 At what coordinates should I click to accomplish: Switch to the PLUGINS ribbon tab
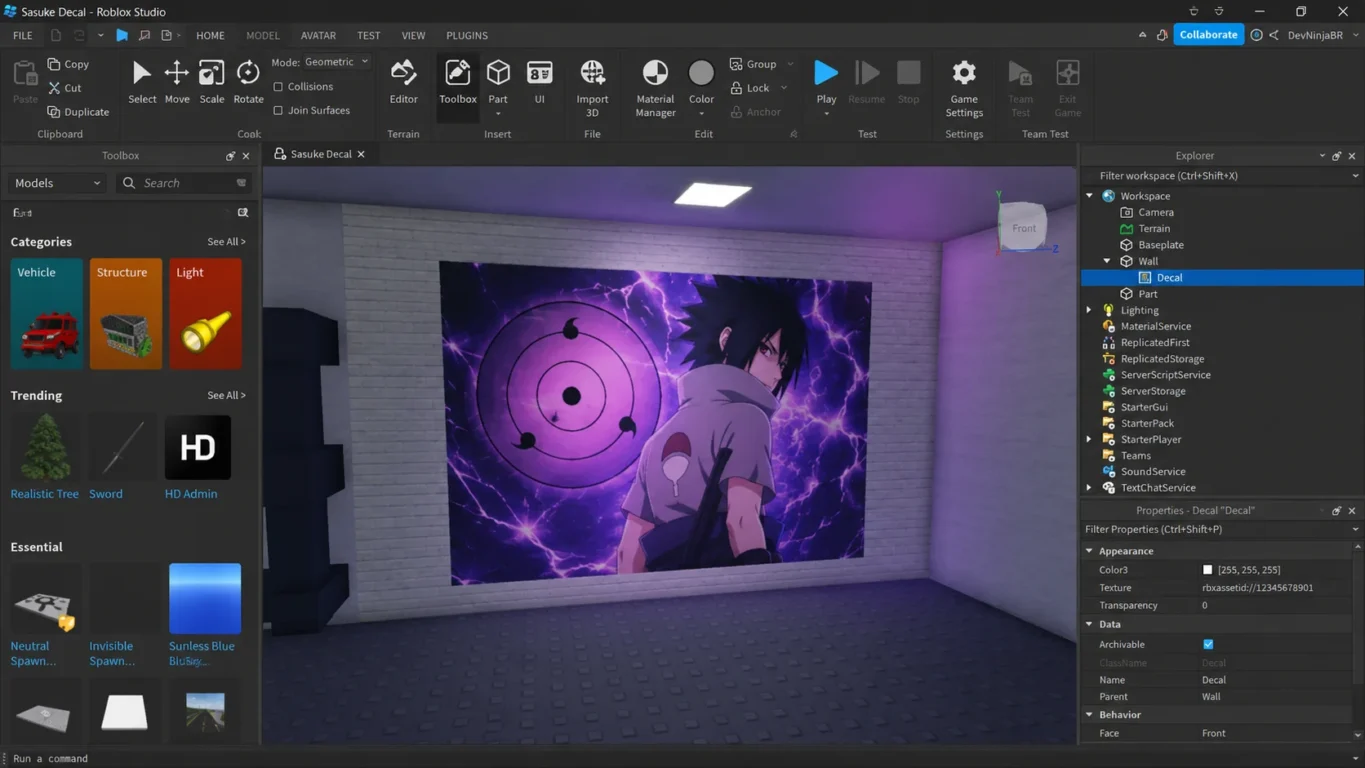coord(467,35)
